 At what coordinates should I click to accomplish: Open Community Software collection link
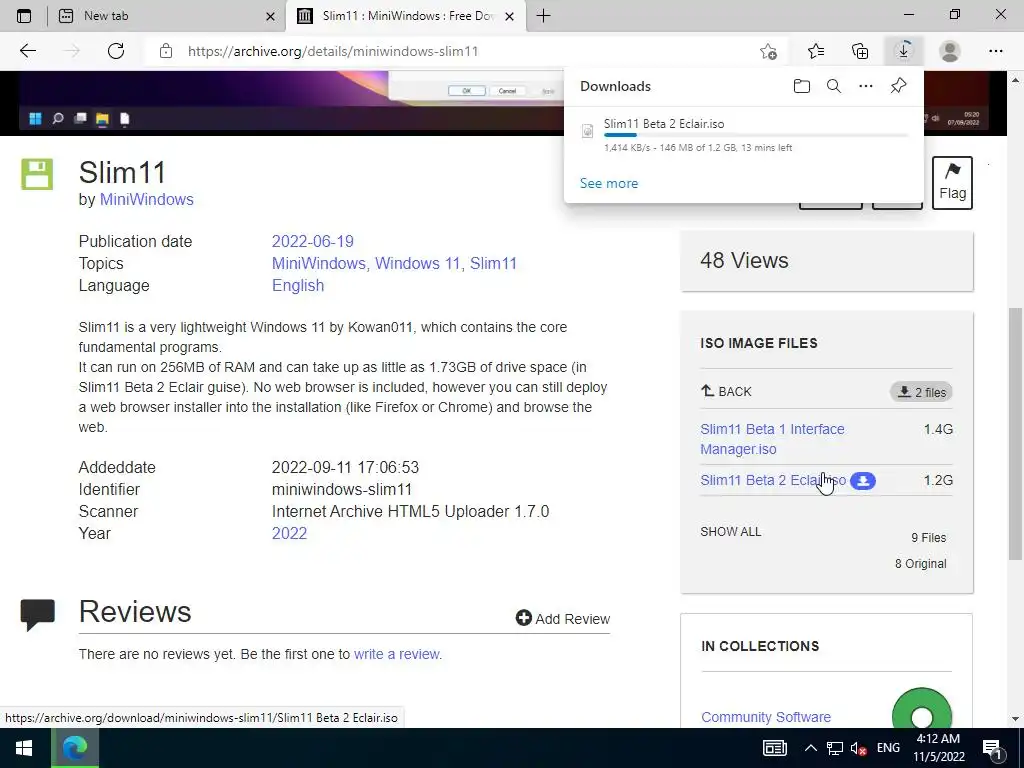(766, 716)
